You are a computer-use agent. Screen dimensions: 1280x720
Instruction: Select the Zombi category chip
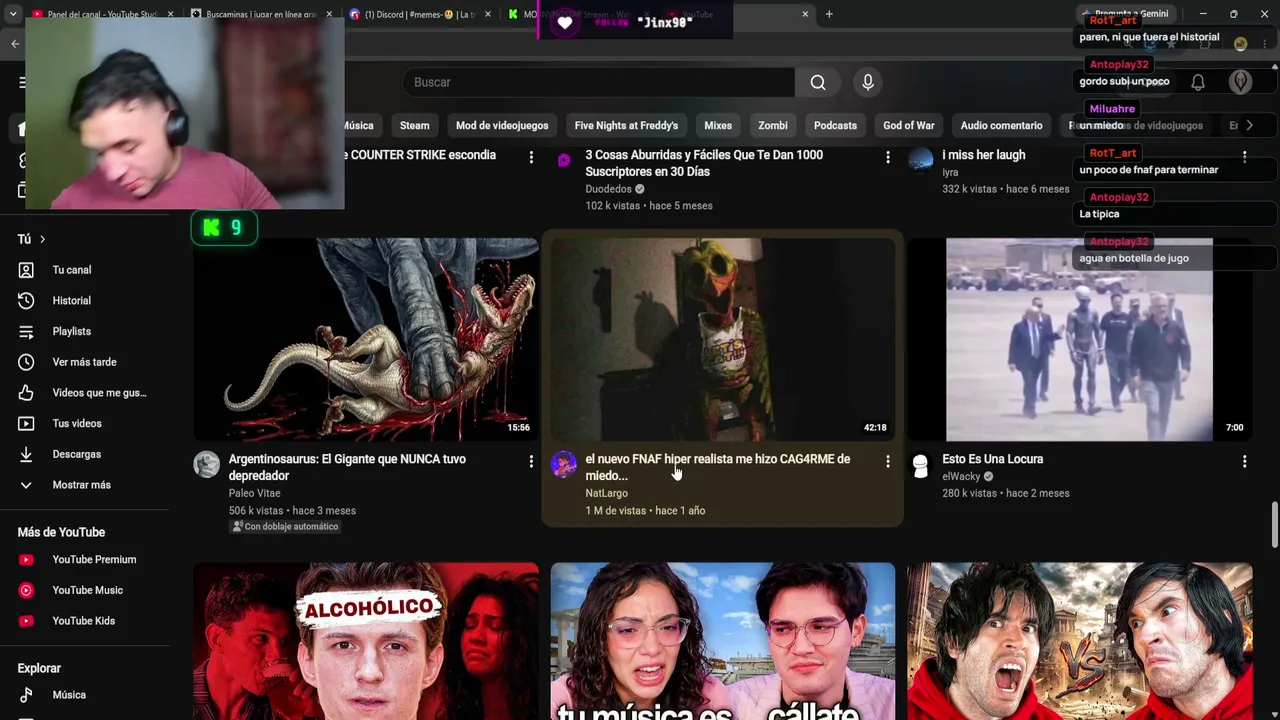773,125
